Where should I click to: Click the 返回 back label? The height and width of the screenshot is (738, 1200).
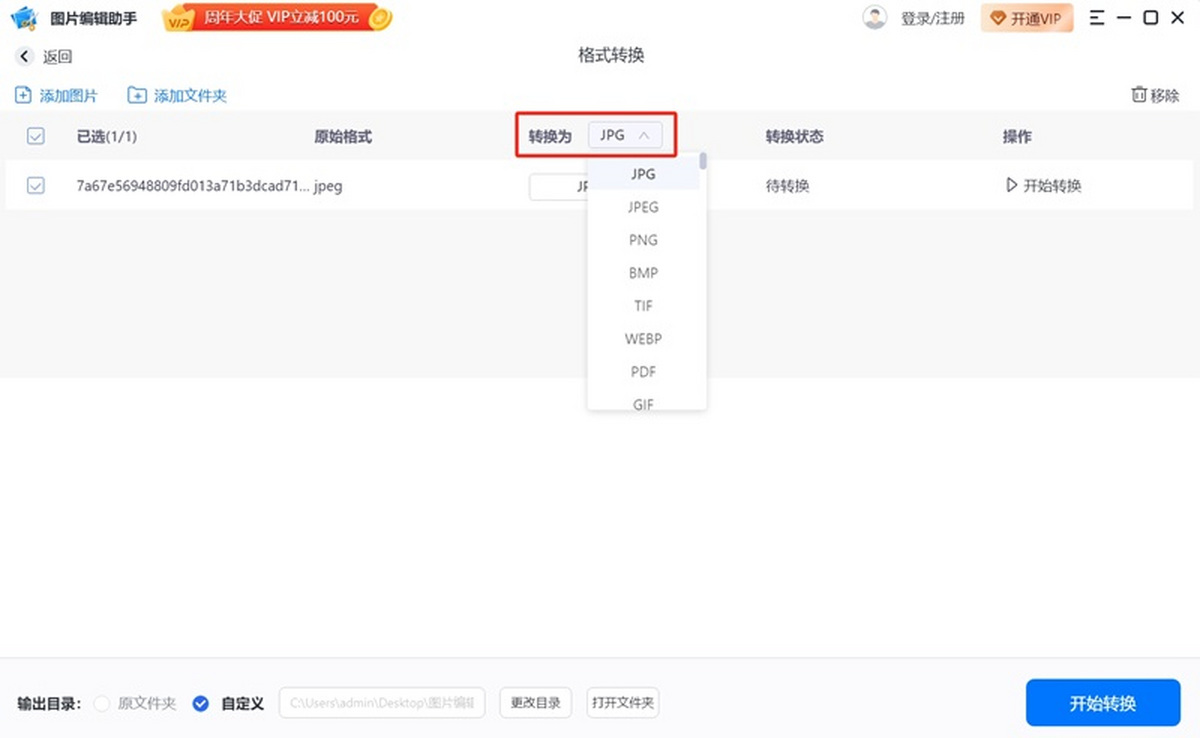coord(58,57)
